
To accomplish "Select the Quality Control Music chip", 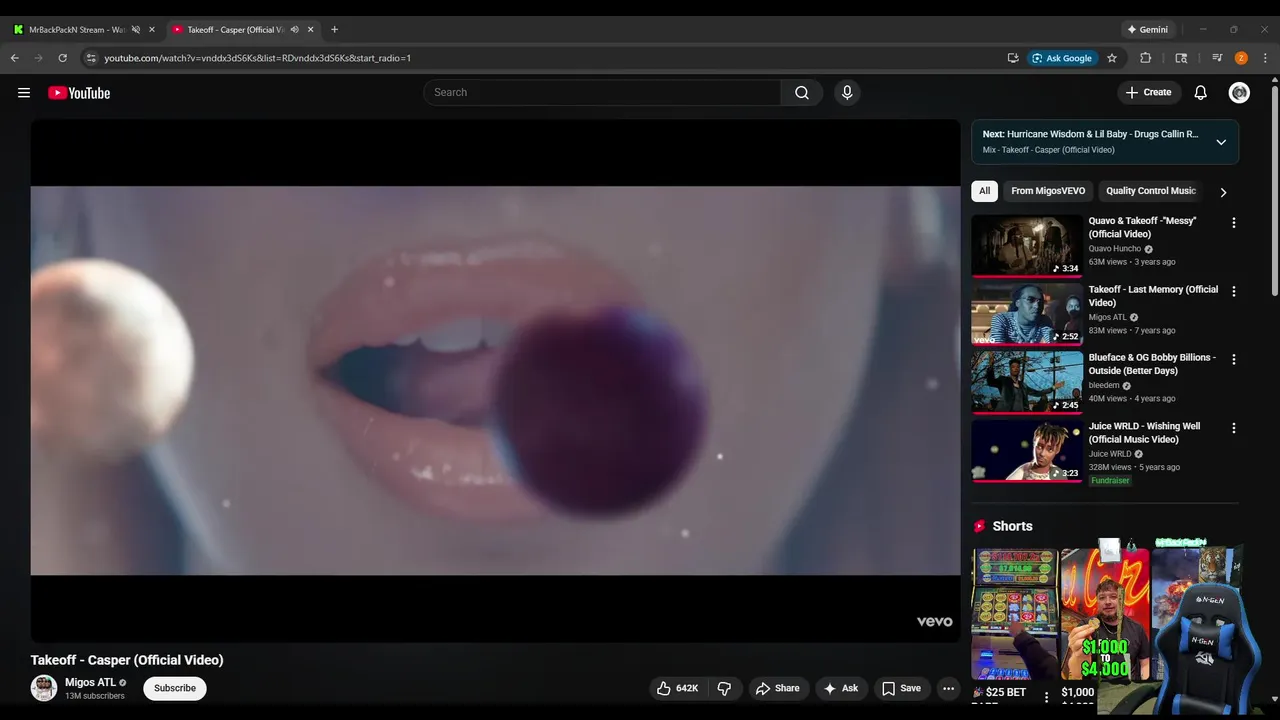I will (x=1150, y=191).
